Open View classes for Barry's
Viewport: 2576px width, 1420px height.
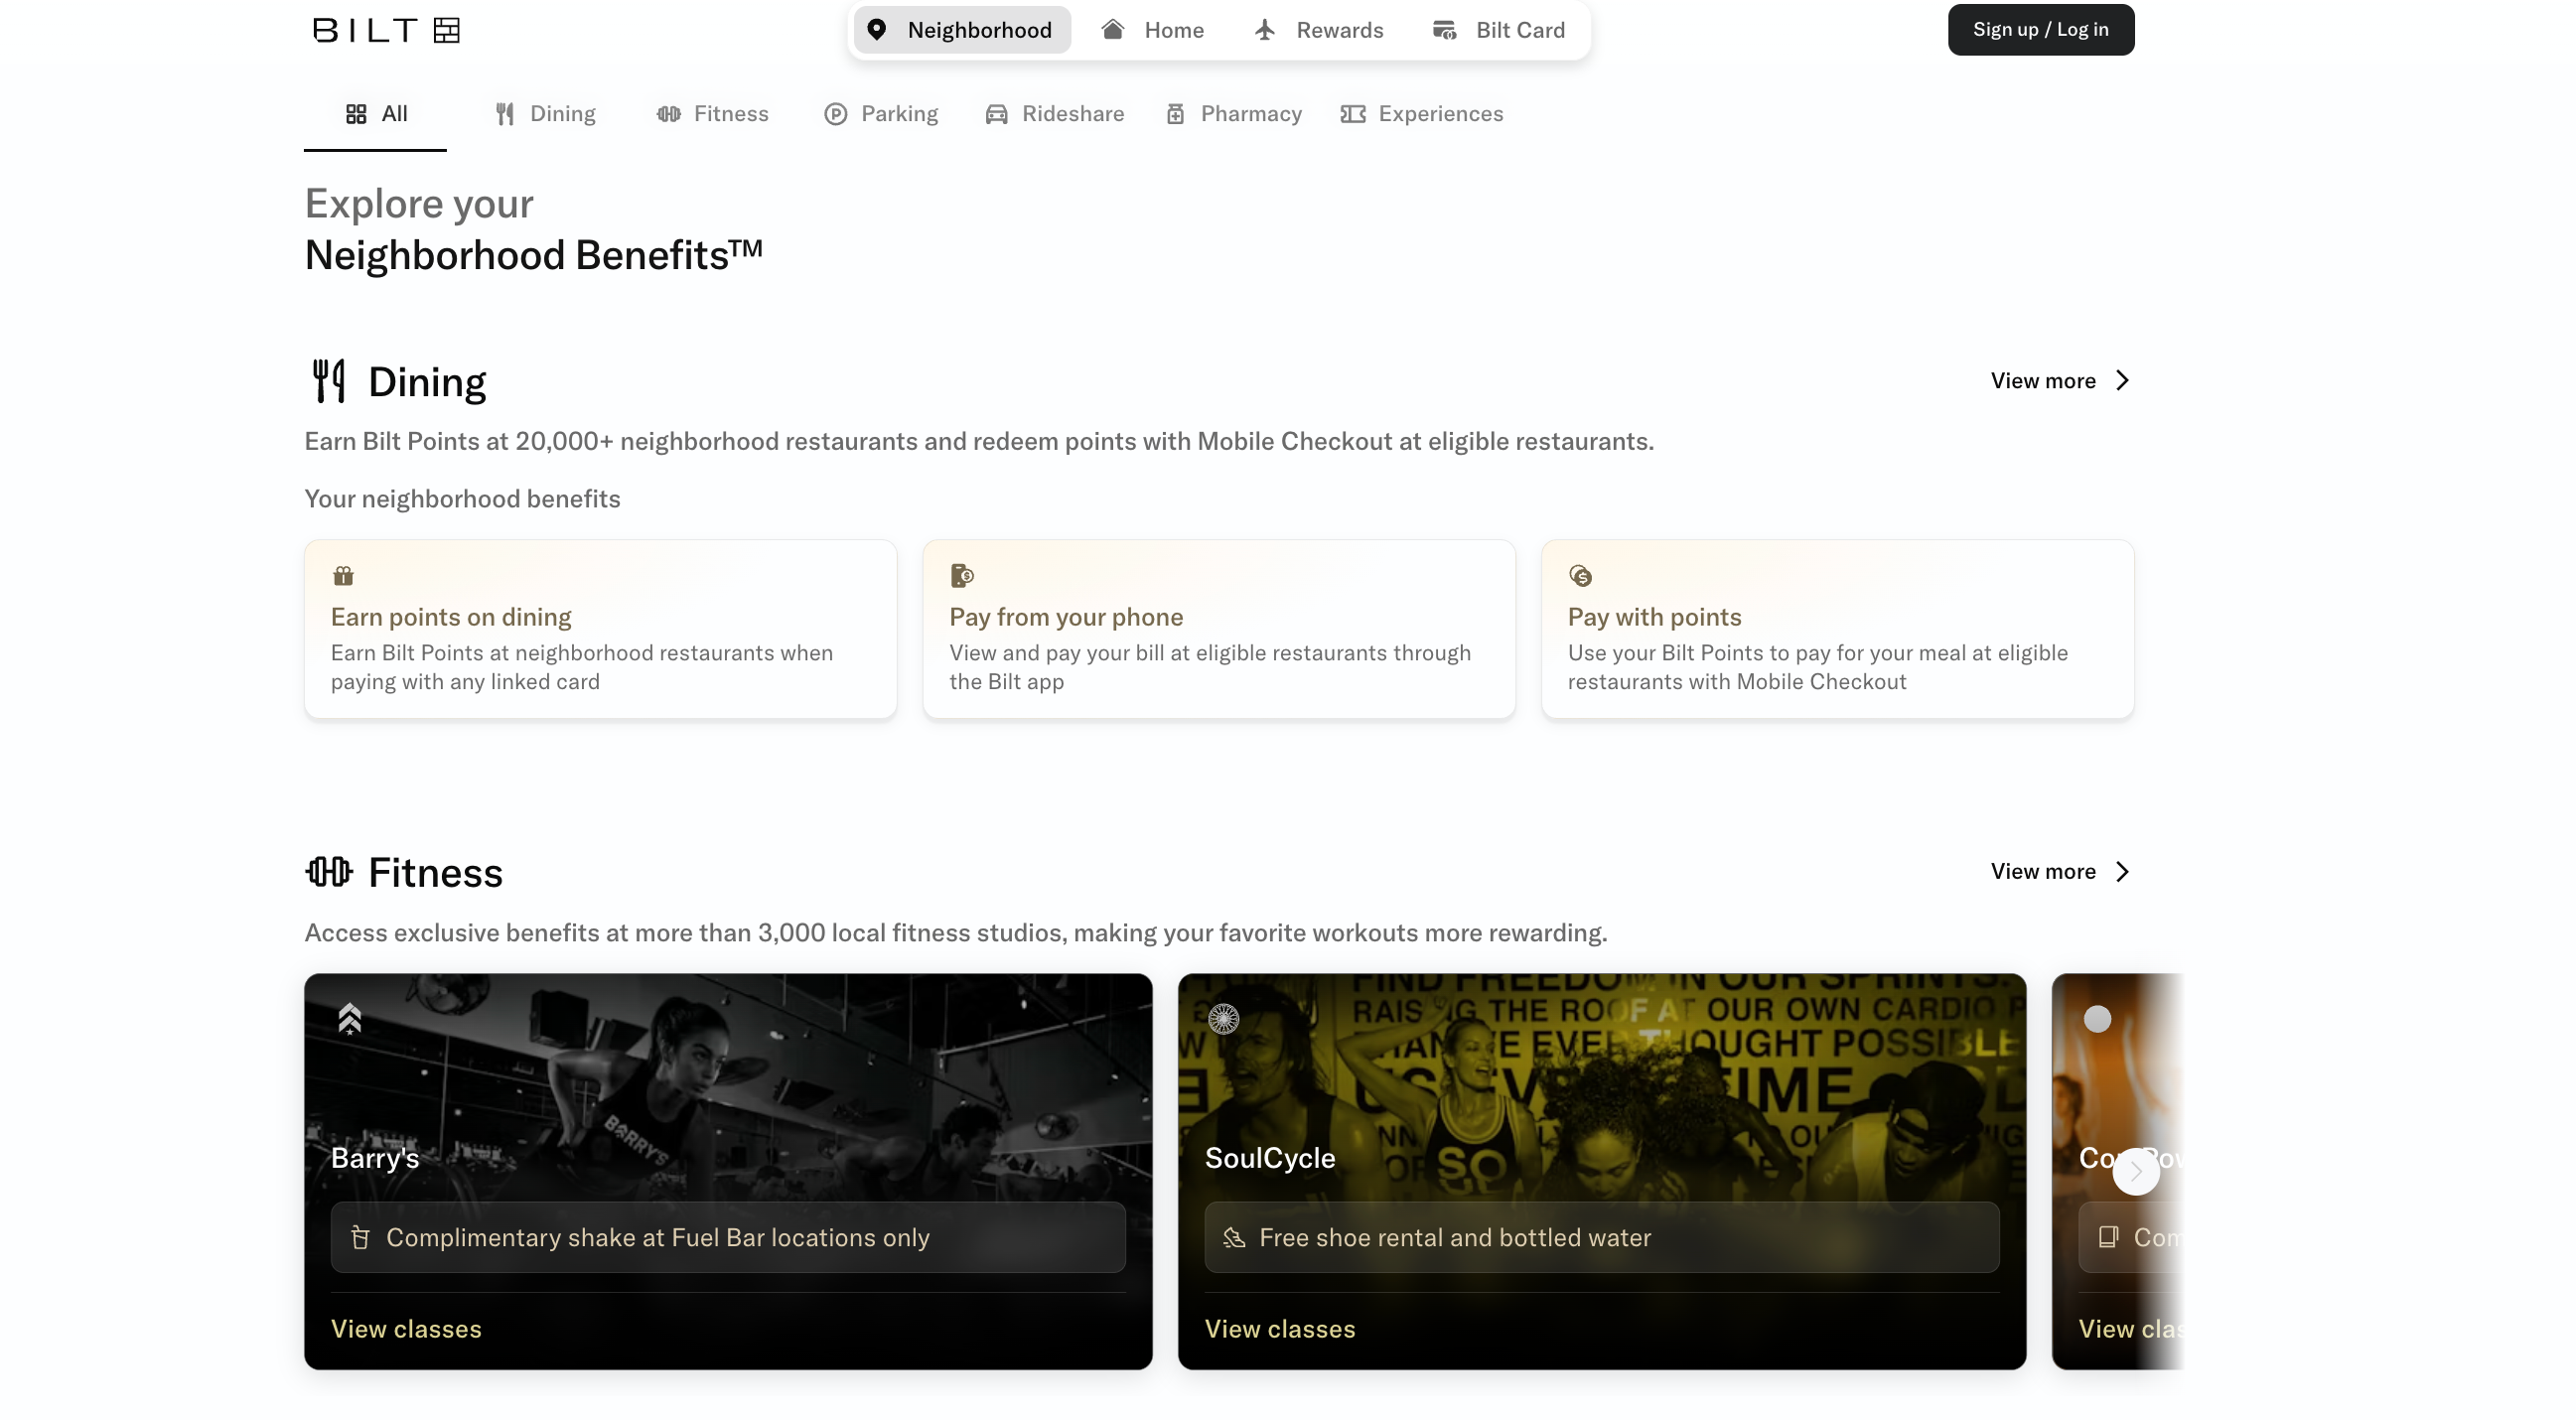(x=406, y=1329)
